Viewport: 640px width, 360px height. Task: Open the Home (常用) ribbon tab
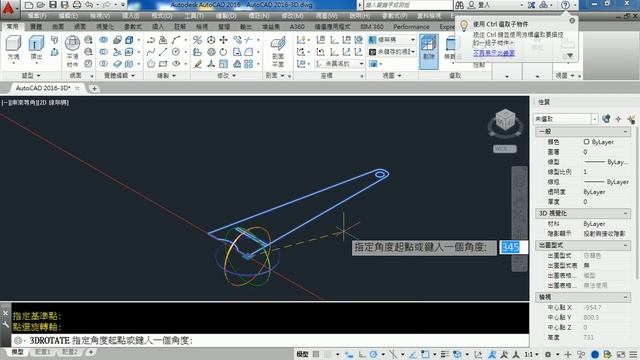coord(13,27)
